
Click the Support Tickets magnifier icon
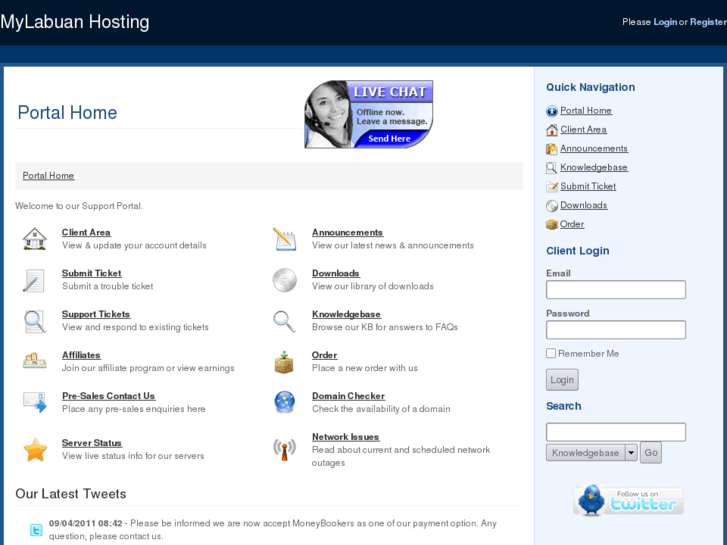coord(35,321)
